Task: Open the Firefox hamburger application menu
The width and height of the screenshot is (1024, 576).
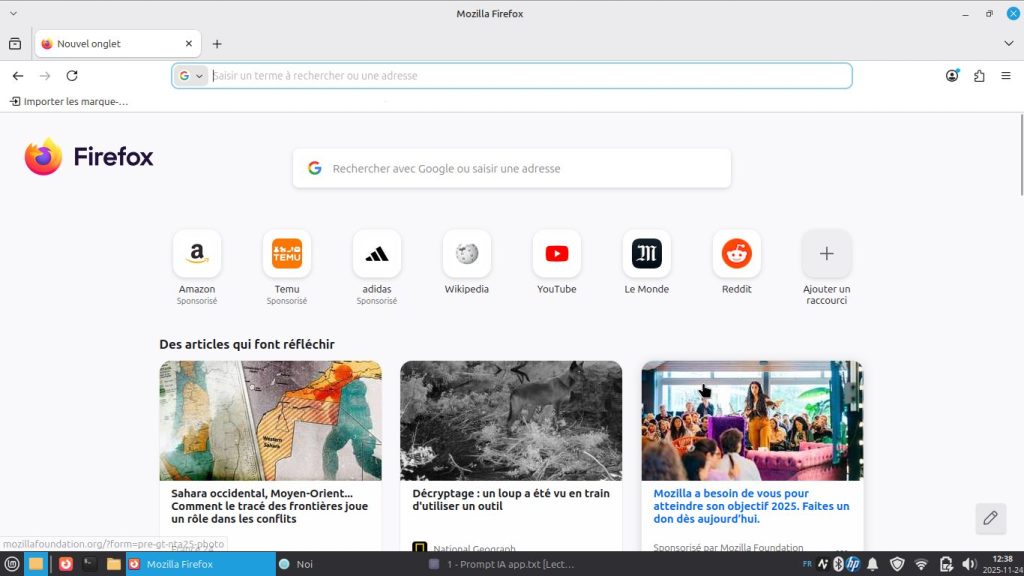Action: 1006,76
